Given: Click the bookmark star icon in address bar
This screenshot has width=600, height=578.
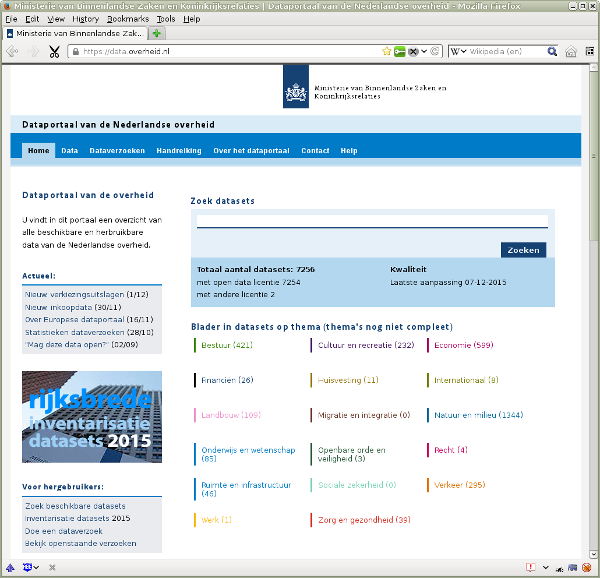Looking at the screenshot, I should click(x=386, y=51).
